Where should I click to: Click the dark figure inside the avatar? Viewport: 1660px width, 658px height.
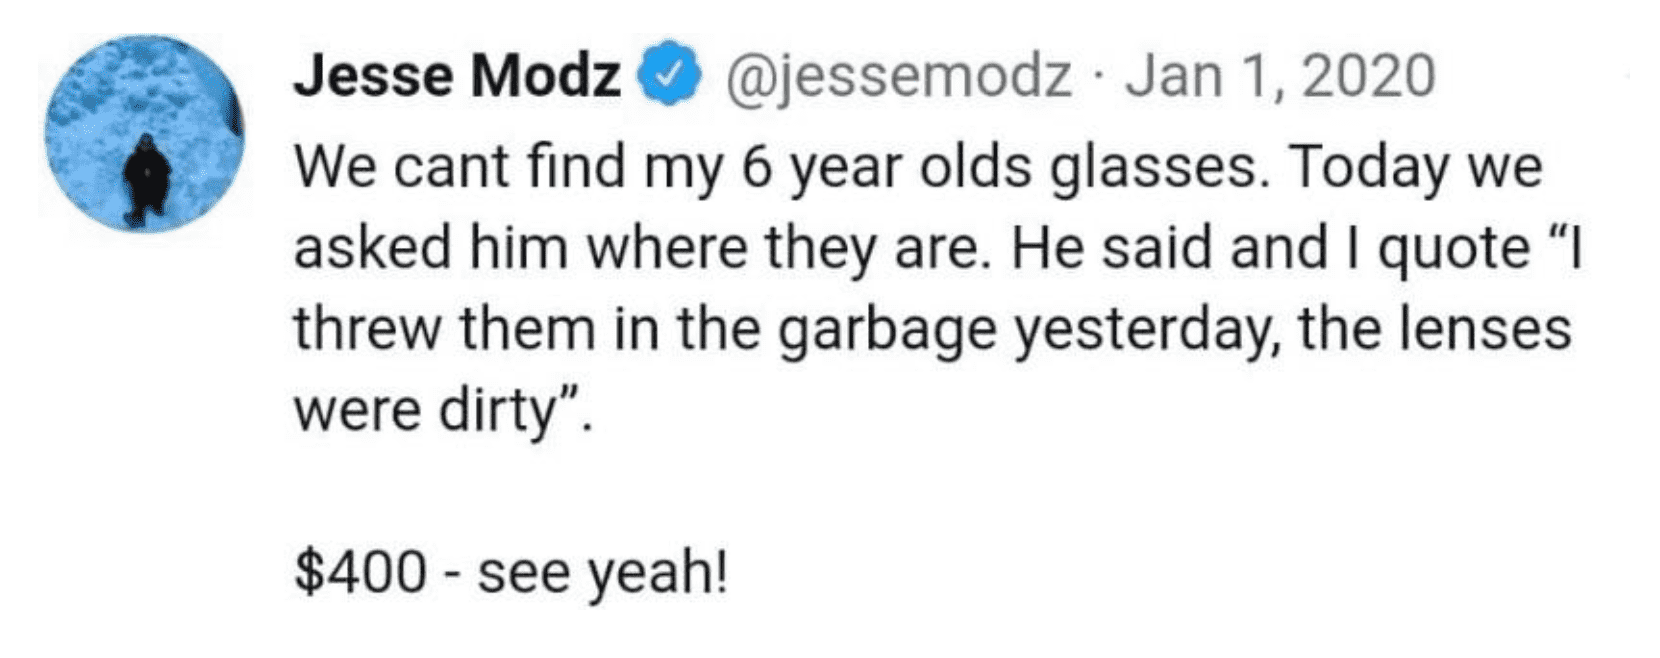(x=146, y=179)
